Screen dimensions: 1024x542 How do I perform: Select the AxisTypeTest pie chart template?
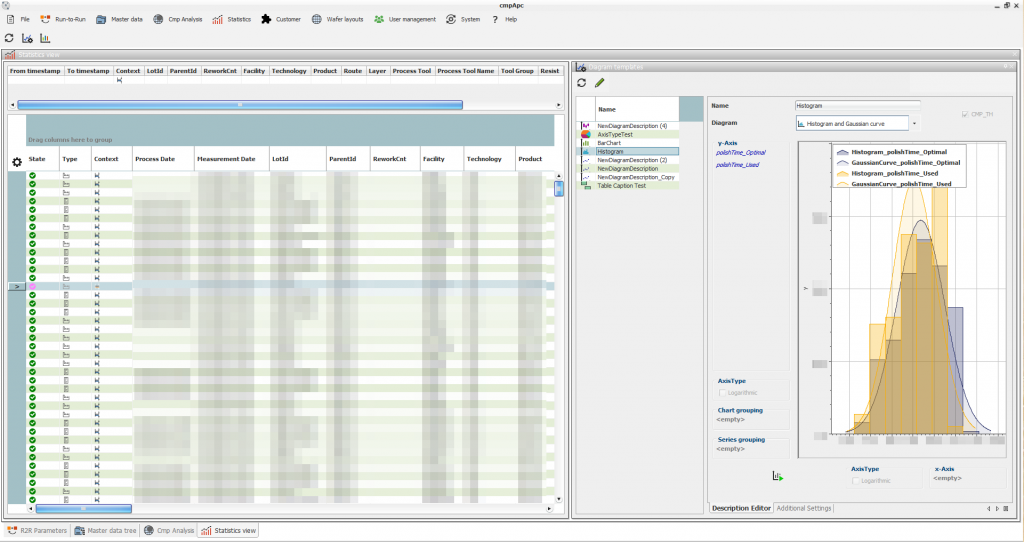(x=615, y=134)
